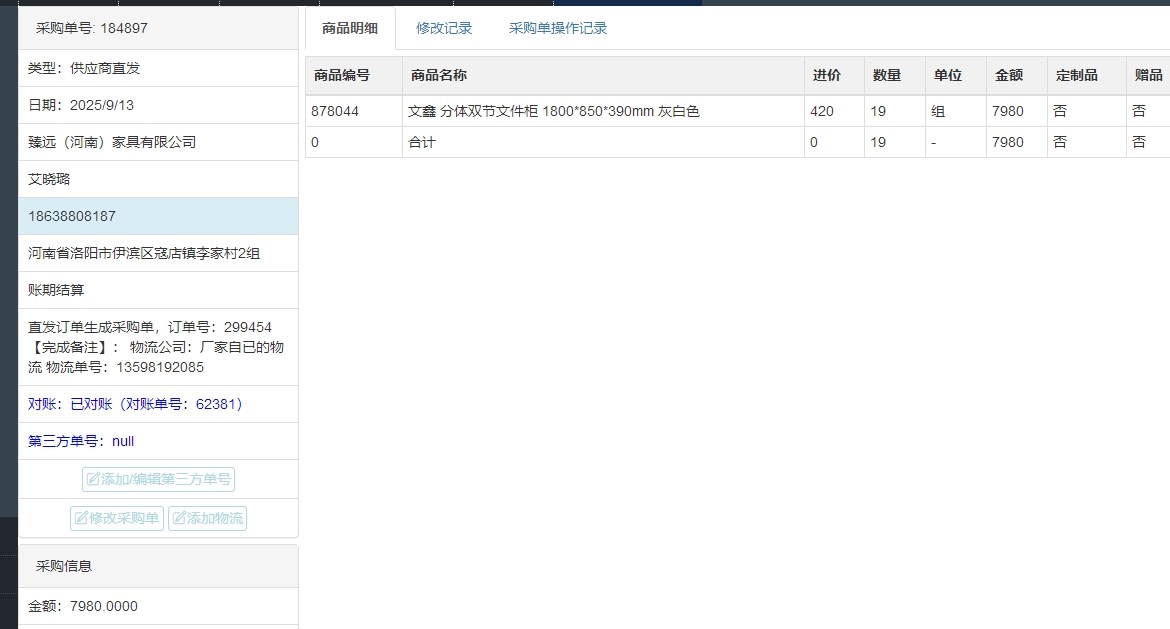Switch to the 商品明细 tab

point(350,28)
